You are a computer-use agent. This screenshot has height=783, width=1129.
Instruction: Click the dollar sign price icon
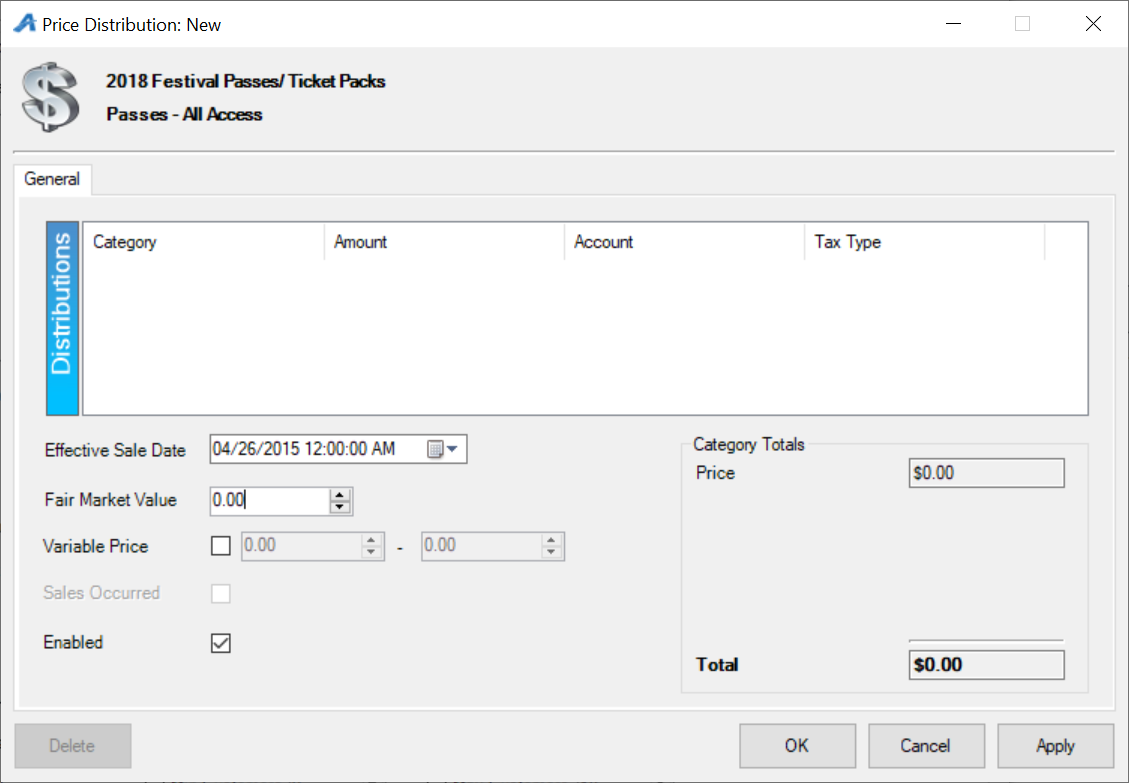click(x=50, y=97)
